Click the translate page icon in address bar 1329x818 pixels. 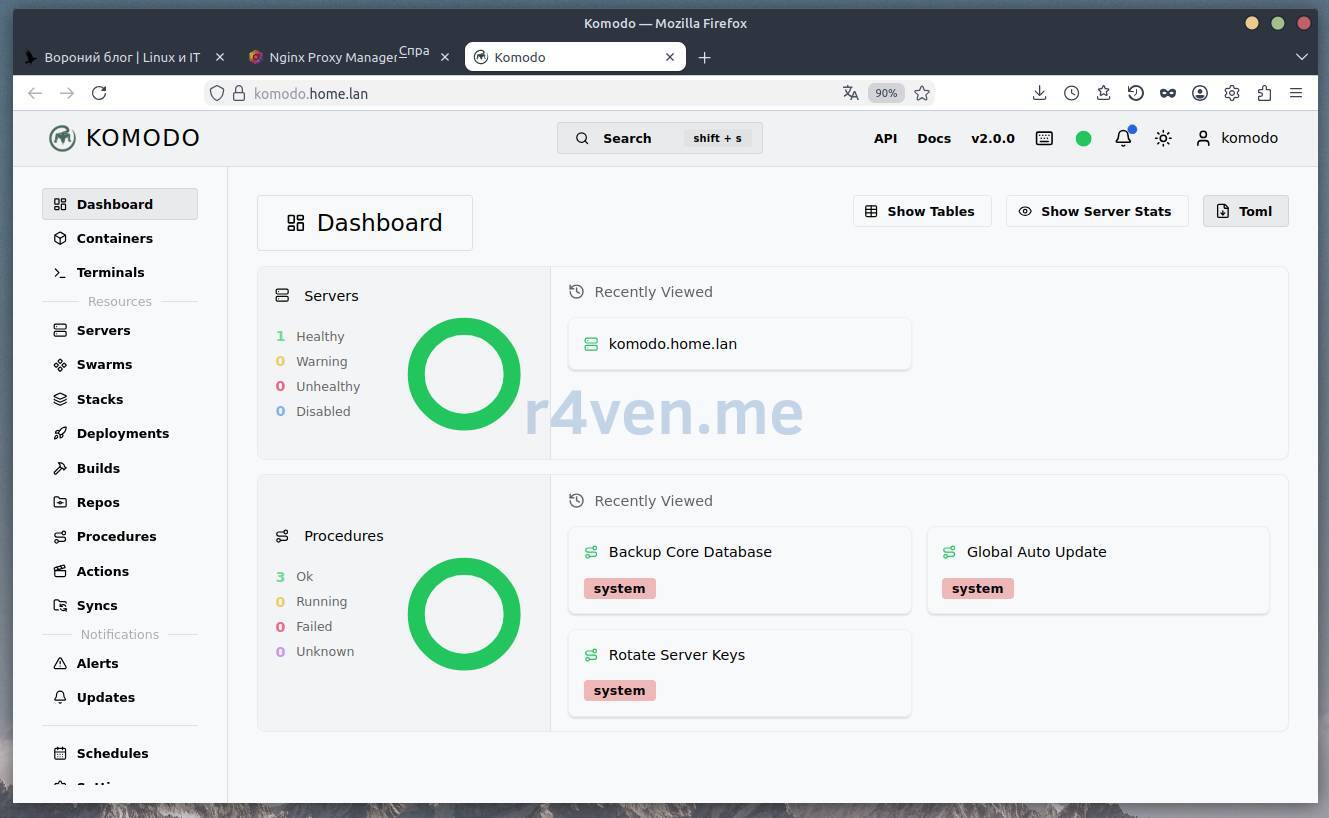850,93
